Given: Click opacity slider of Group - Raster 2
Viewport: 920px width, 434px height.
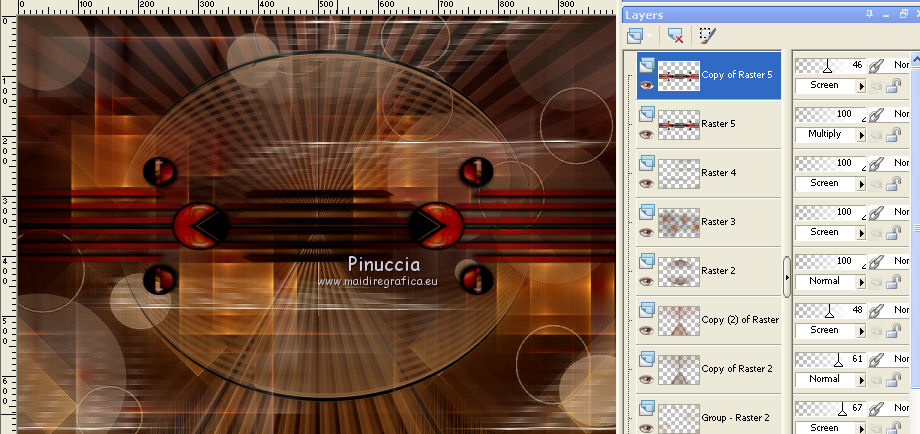Looking at the screenshot, I should [830, 408].
